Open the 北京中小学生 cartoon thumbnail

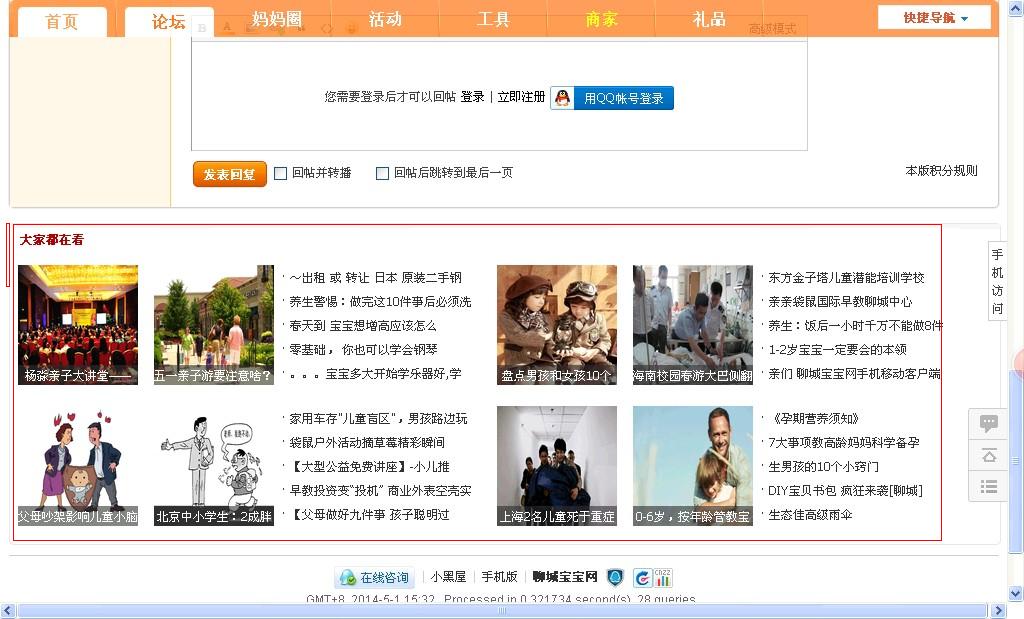[x=214, y=465]
